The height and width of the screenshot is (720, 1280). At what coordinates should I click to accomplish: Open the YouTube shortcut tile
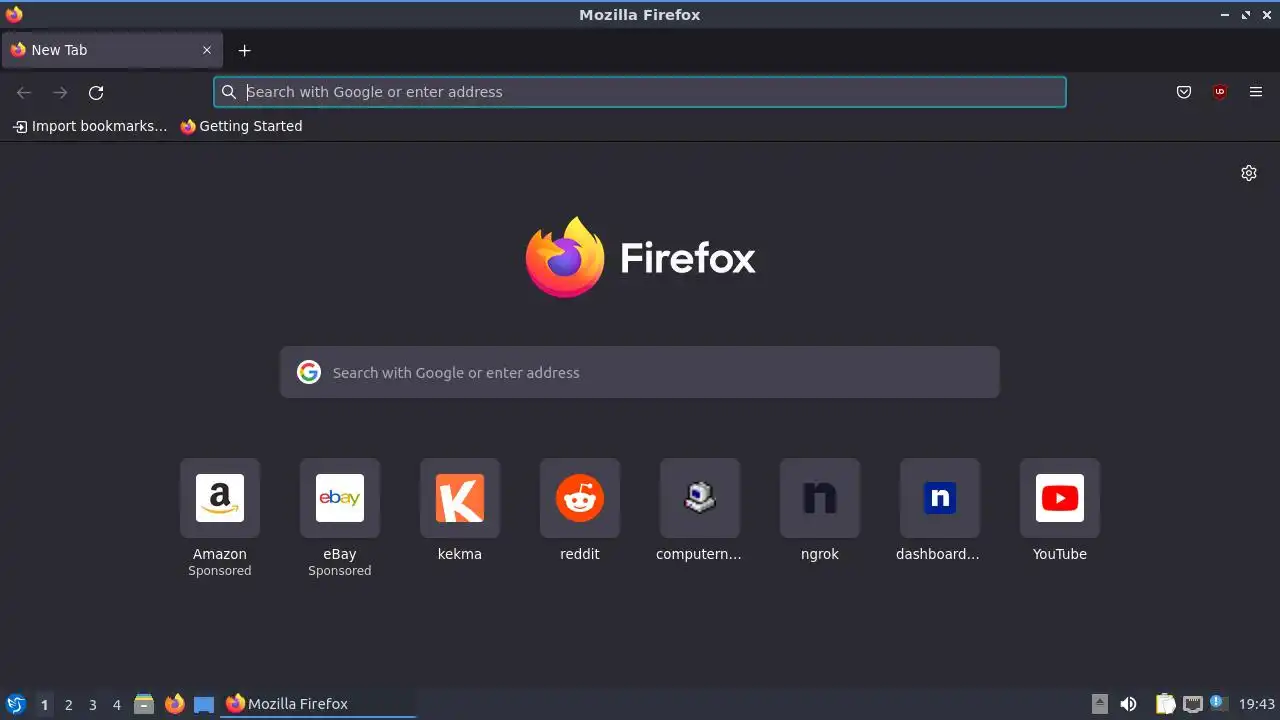tap(1060, 498)
